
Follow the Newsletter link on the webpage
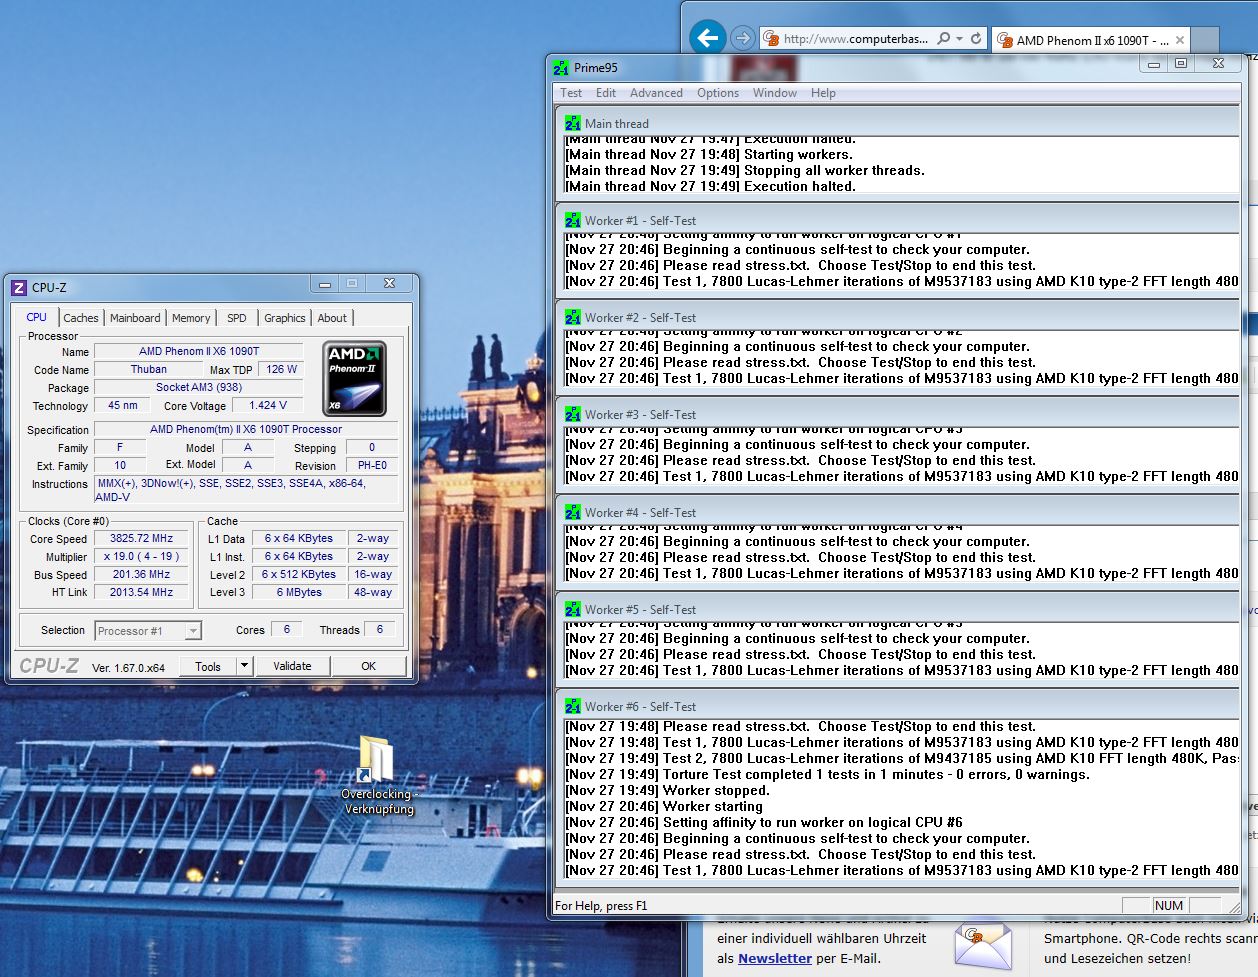point(775,958)
